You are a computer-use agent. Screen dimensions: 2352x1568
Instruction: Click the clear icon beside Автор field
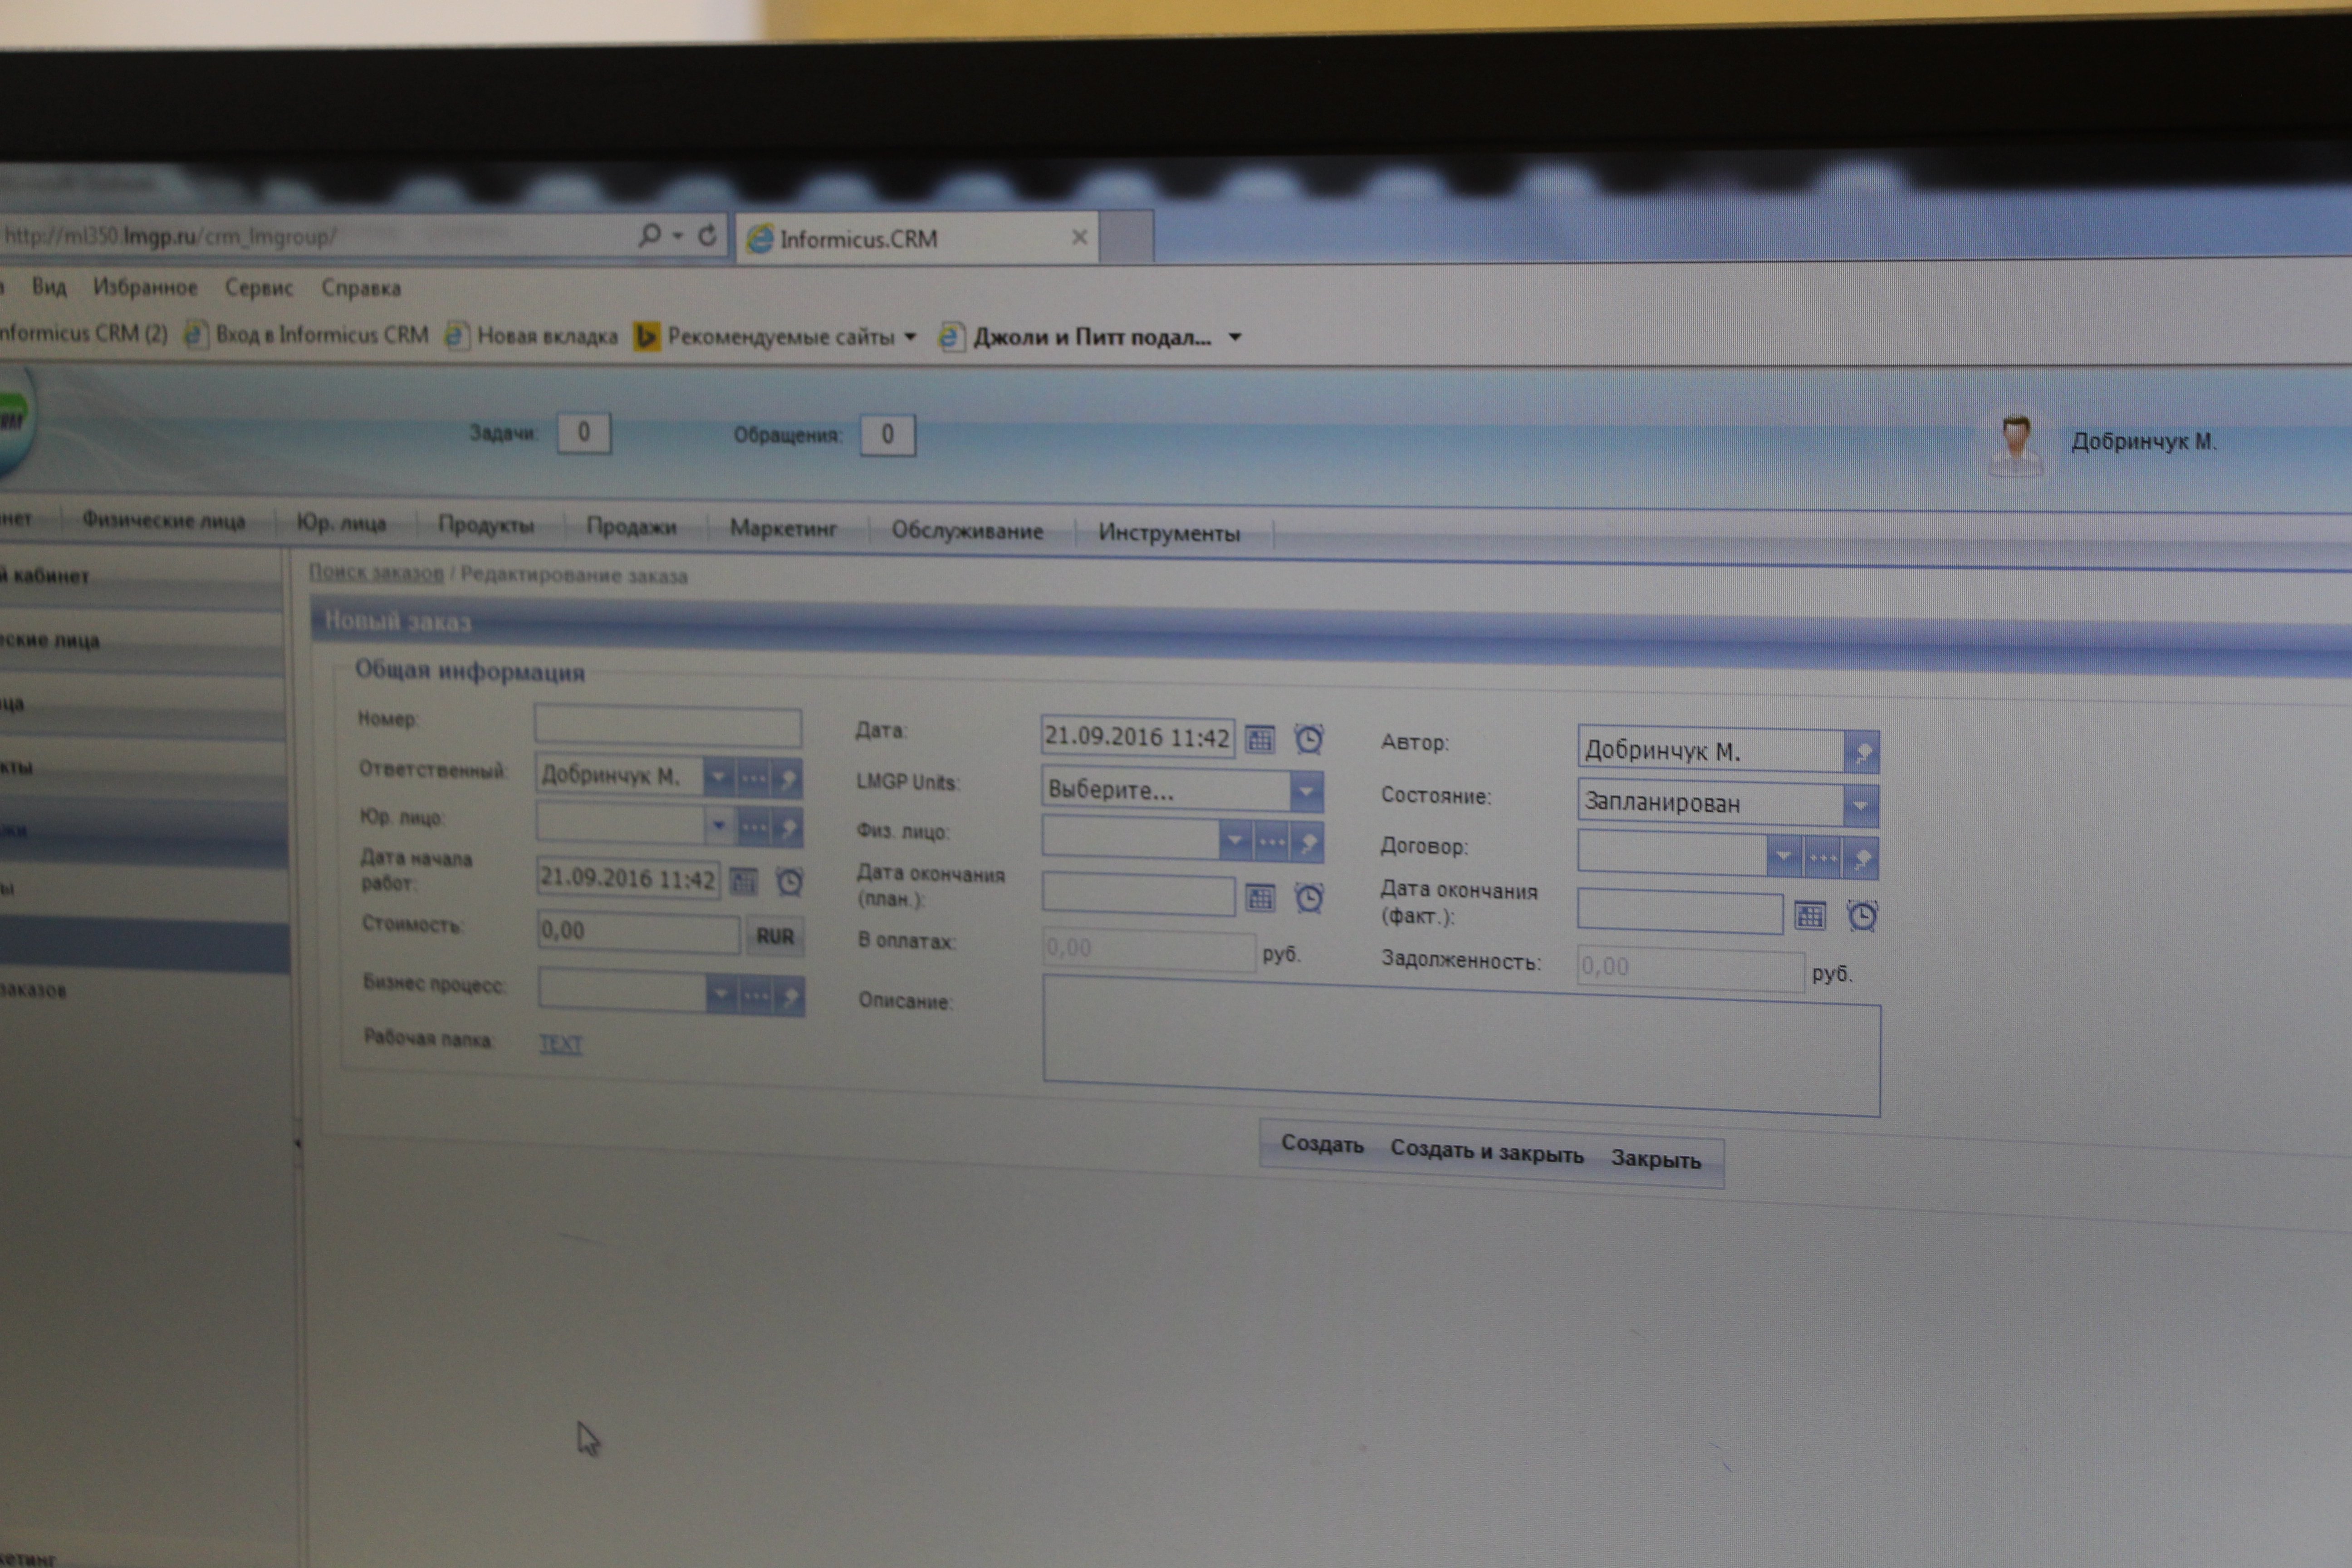tap(1861, 752)
